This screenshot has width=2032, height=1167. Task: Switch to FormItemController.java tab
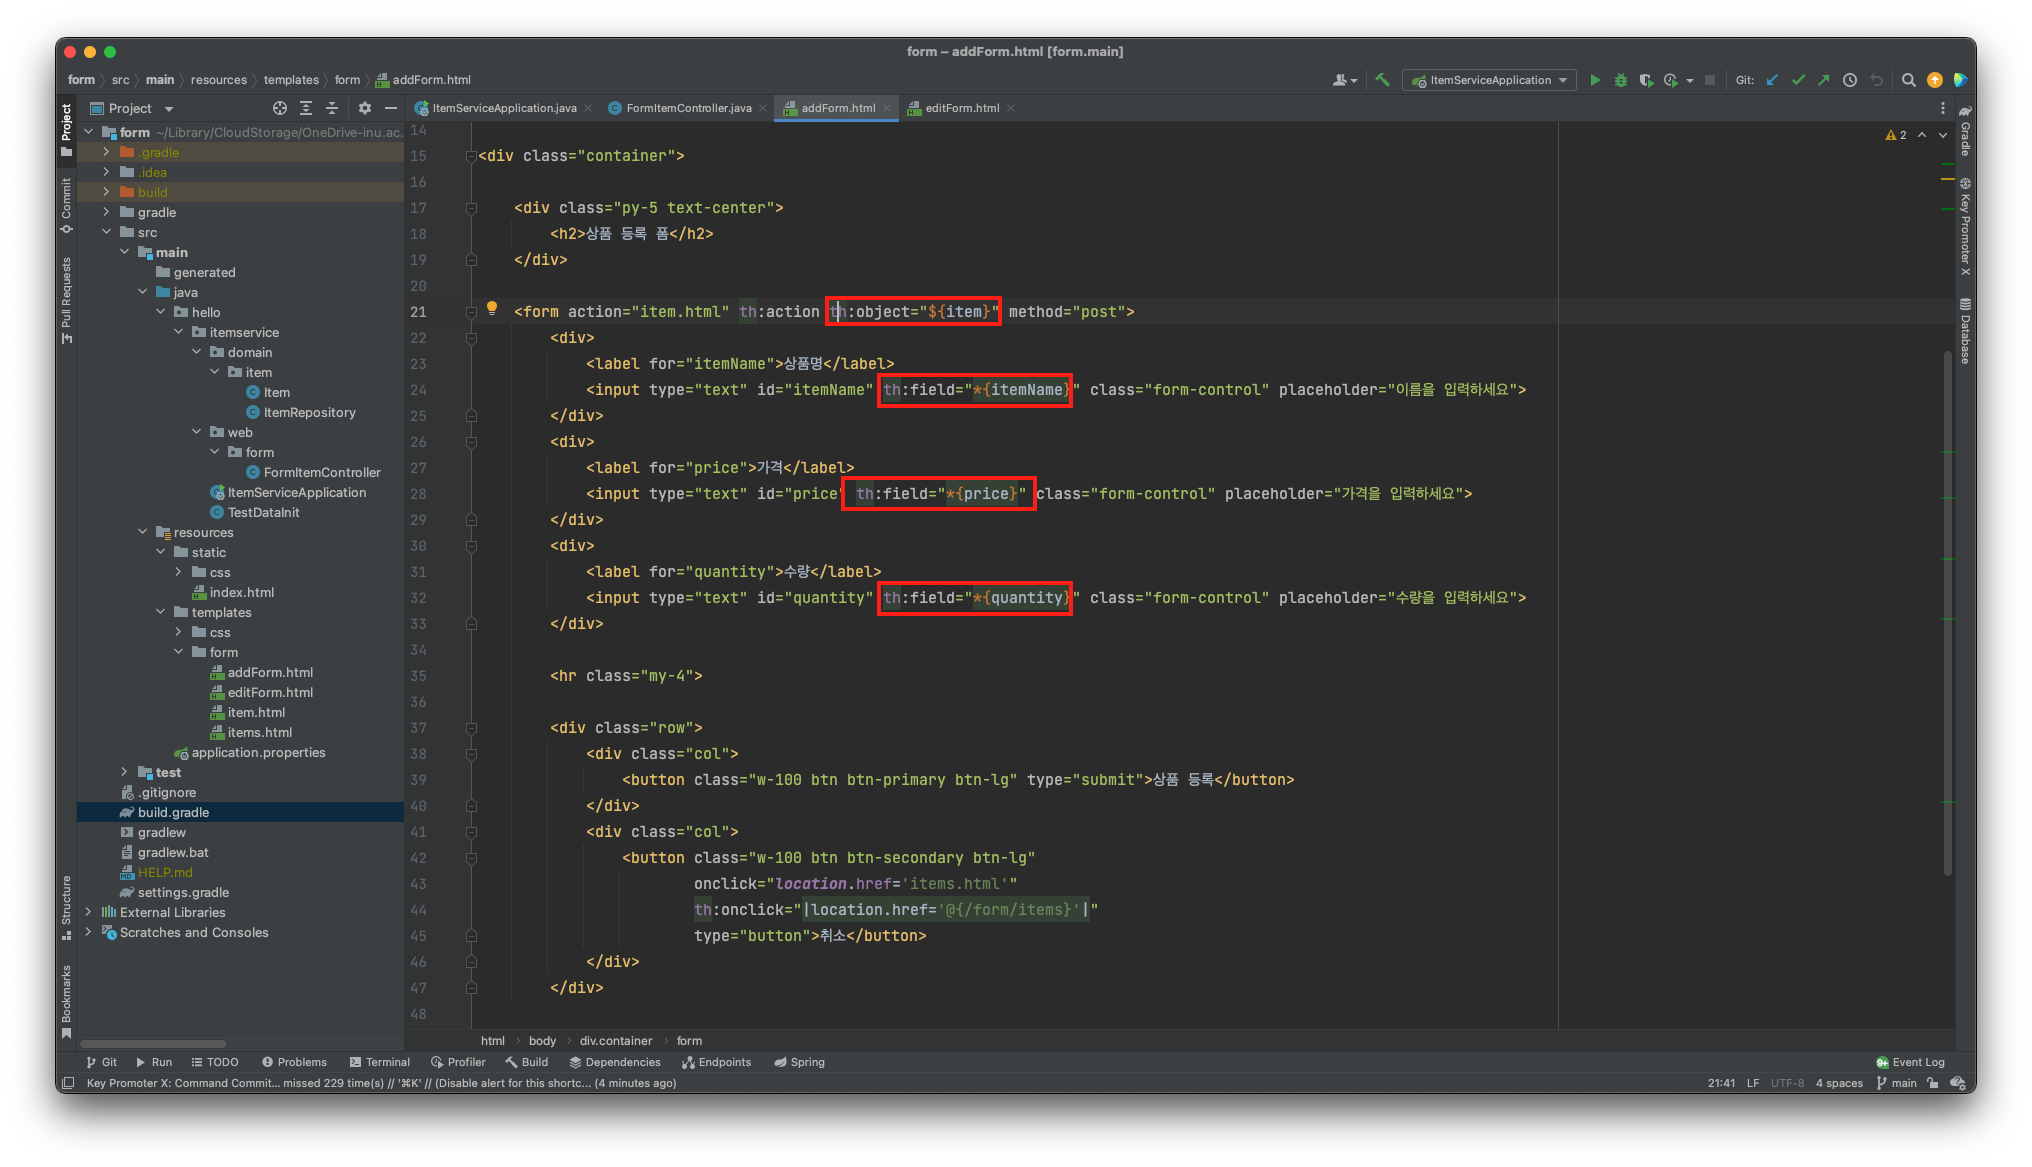tap(687, 108)
